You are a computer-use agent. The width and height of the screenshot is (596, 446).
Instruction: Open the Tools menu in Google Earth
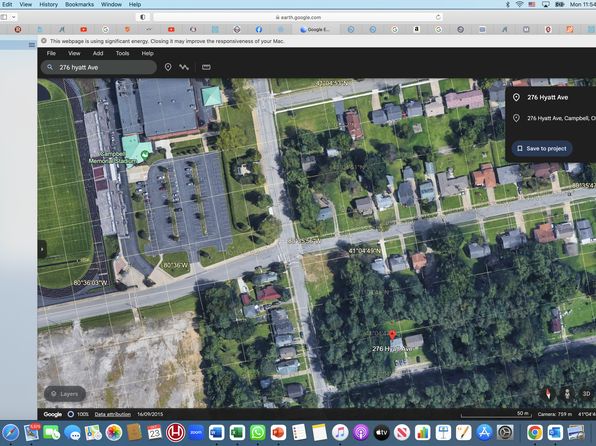tap(122, 53)
